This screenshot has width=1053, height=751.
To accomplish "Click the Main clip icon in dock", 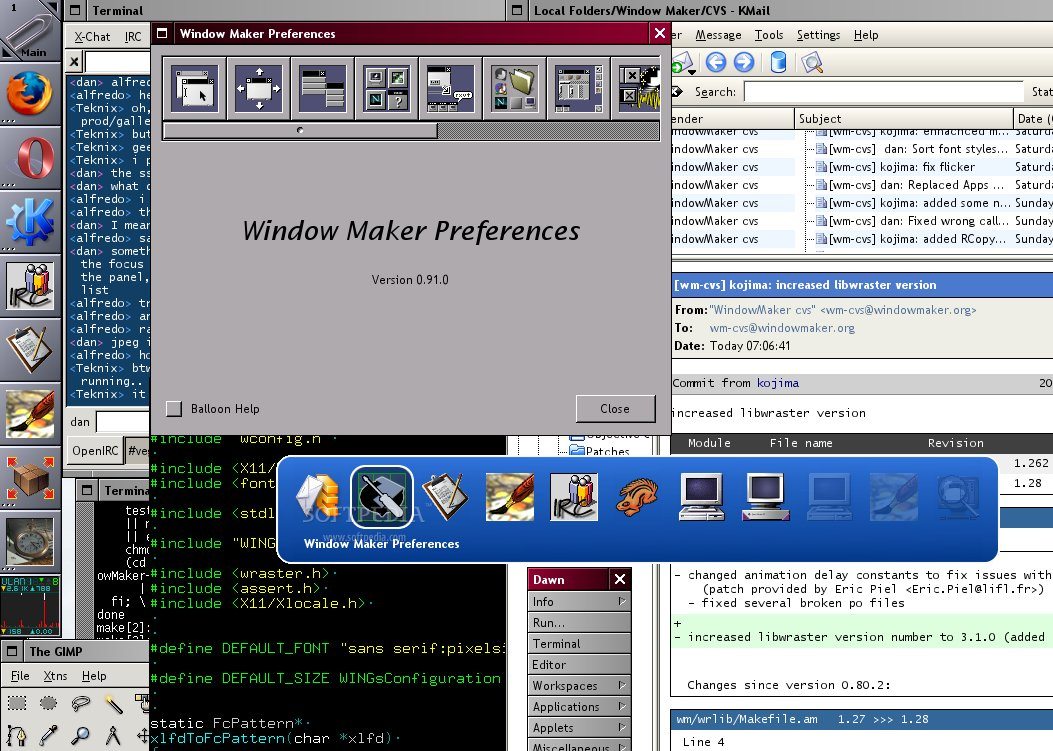I will pyautogui.click(x=30, y=31).
